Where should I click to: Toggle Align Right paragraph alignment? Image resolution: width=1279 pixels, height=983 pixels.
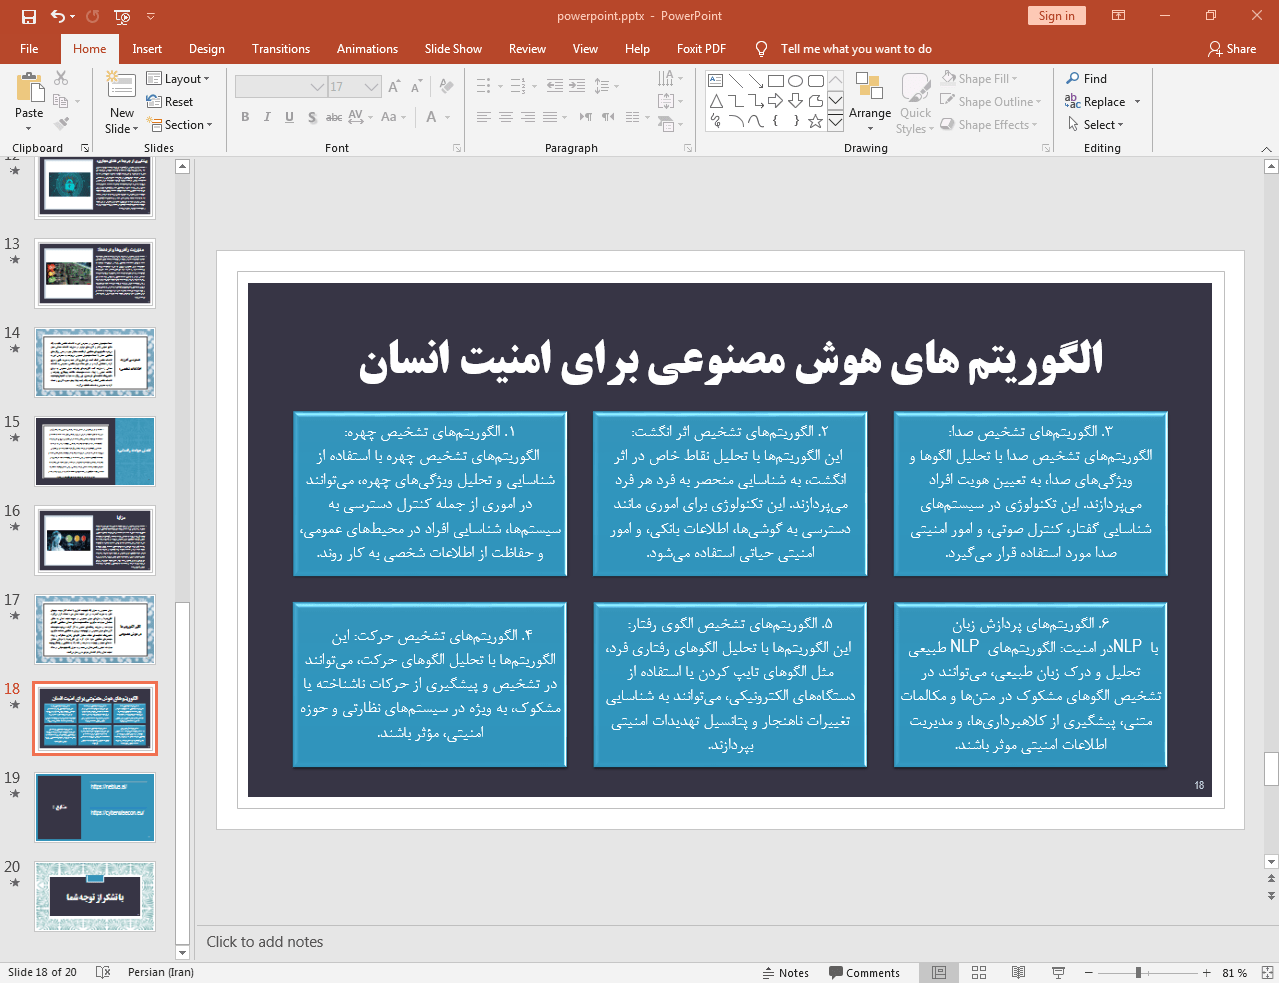528,117
